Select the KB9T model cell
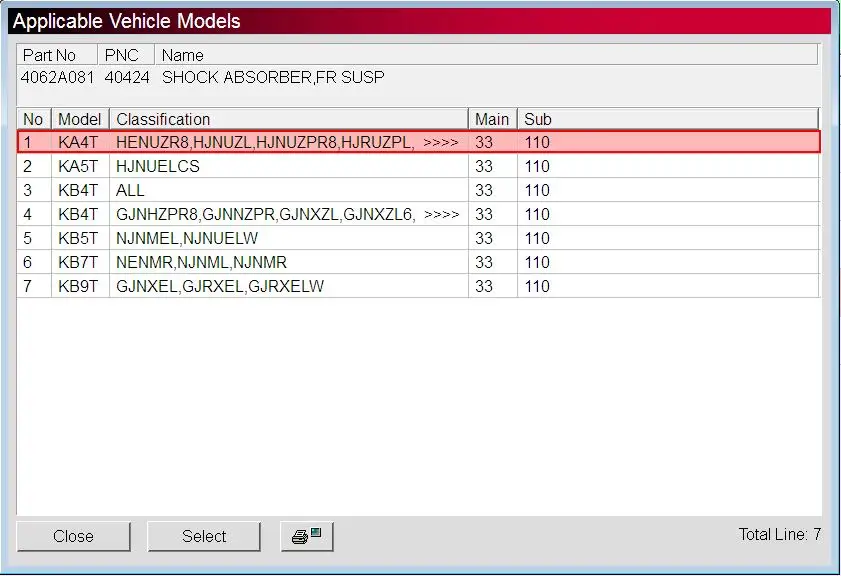Viewport: 841px width, 576px height. [x=78, y=286]
